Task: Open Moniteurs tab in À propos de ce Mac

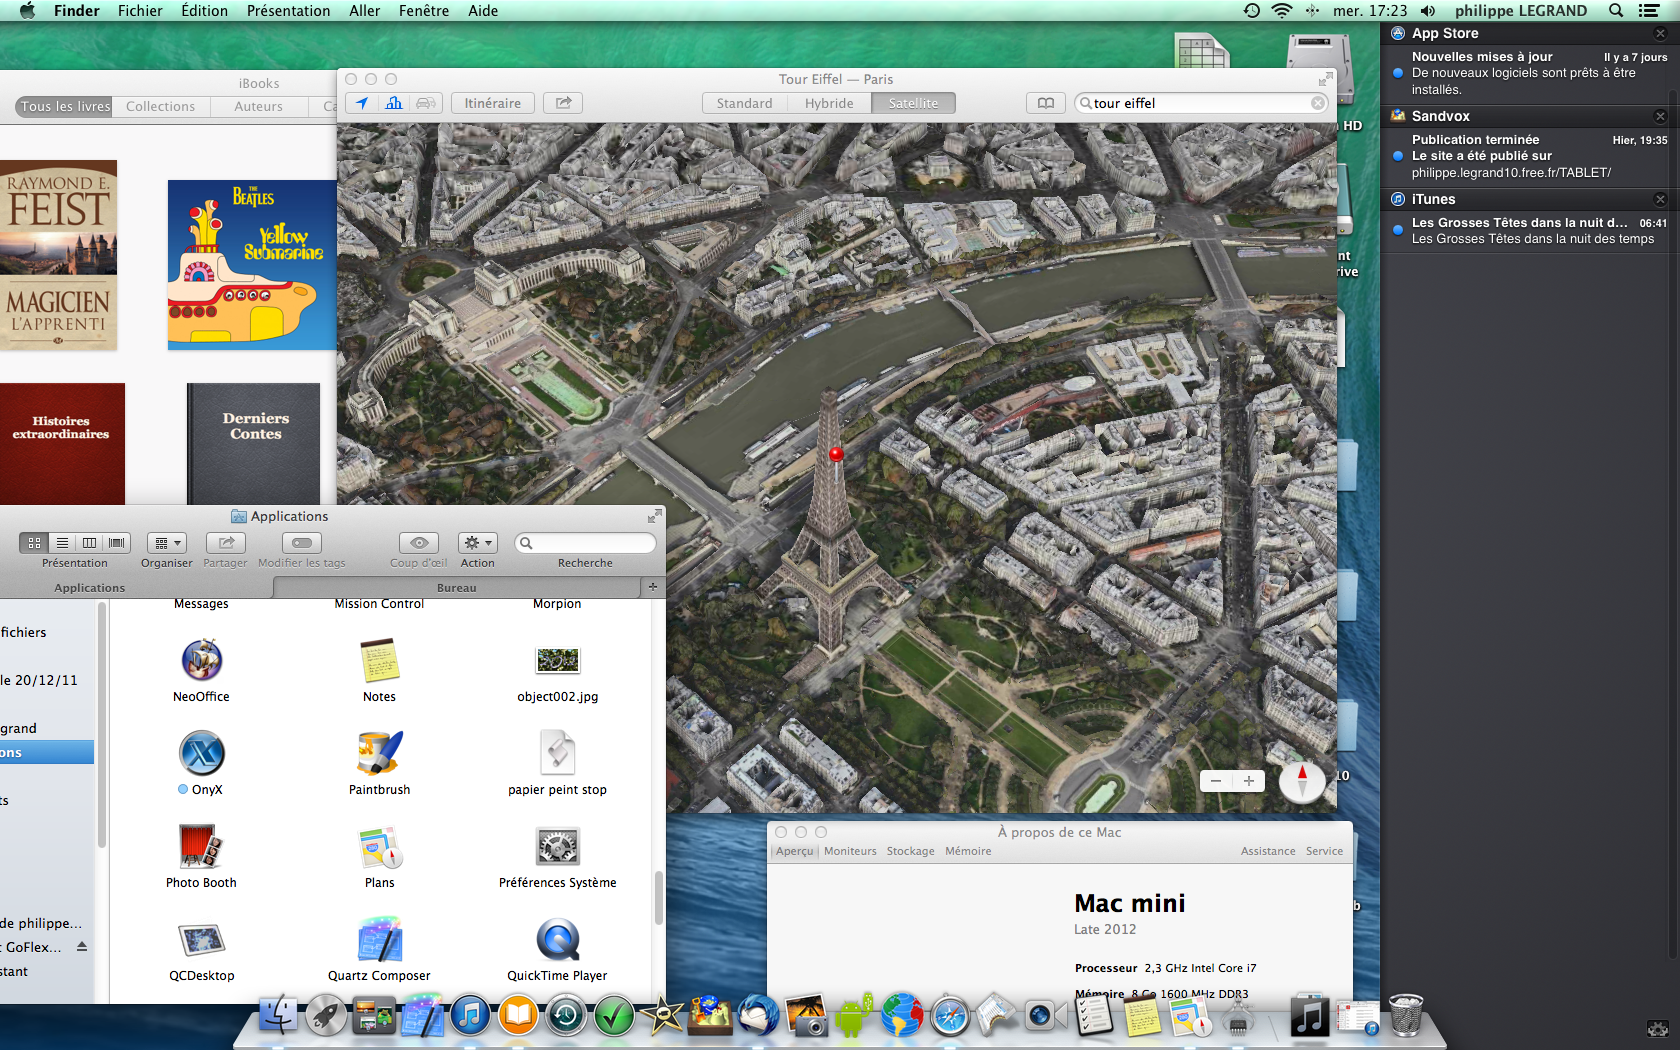Action: (850, 851)
